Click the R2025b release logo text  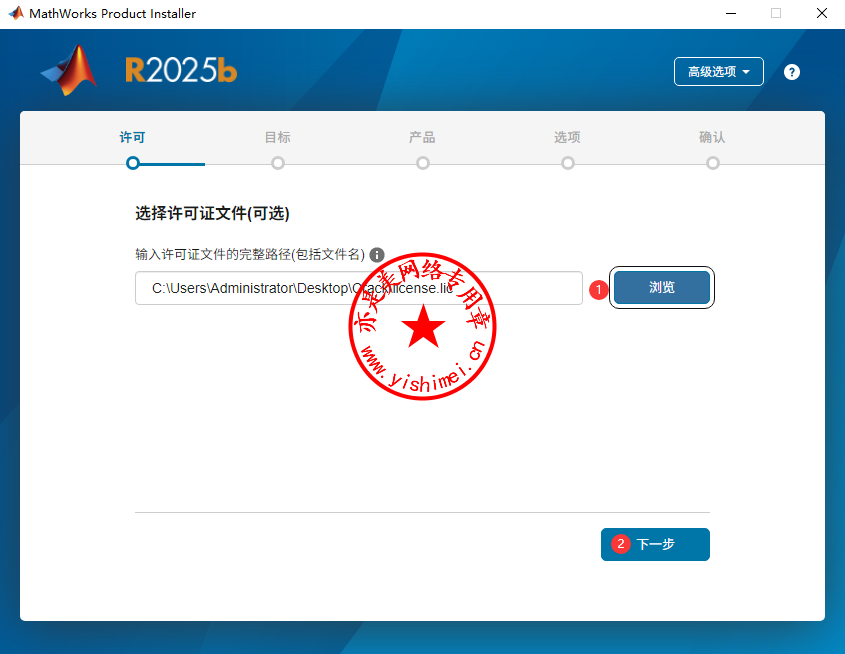point(181,70)
